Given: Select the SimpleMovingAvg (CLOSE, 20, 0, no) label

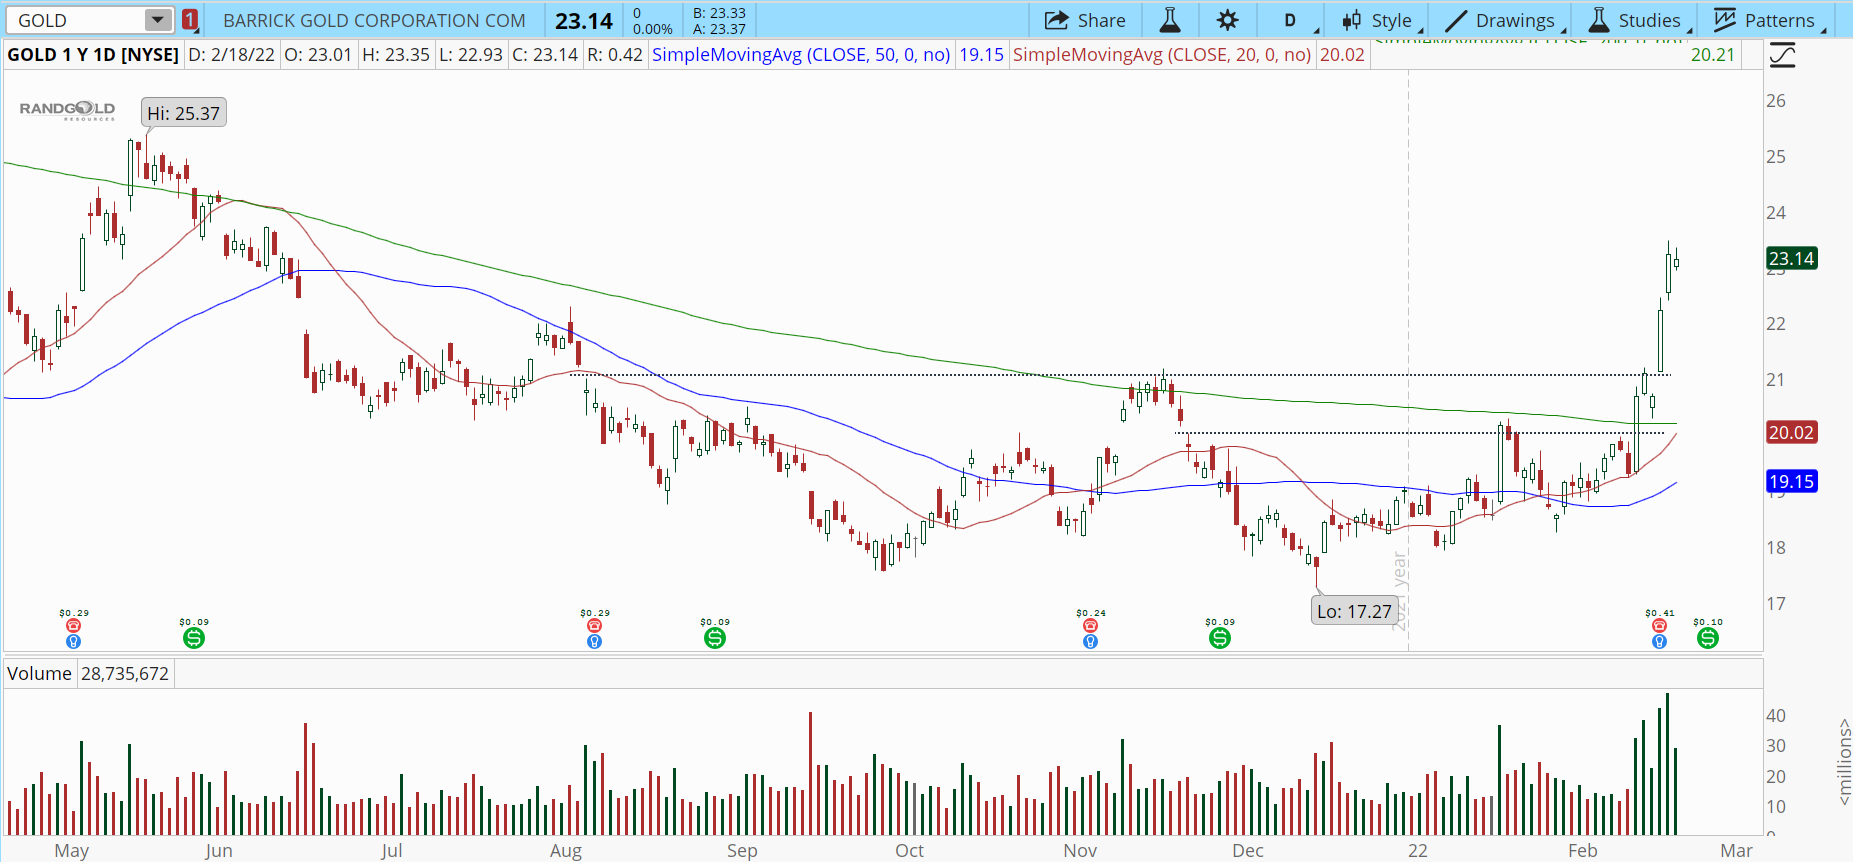Looking at the screenshot, I should click(1162, 55).
